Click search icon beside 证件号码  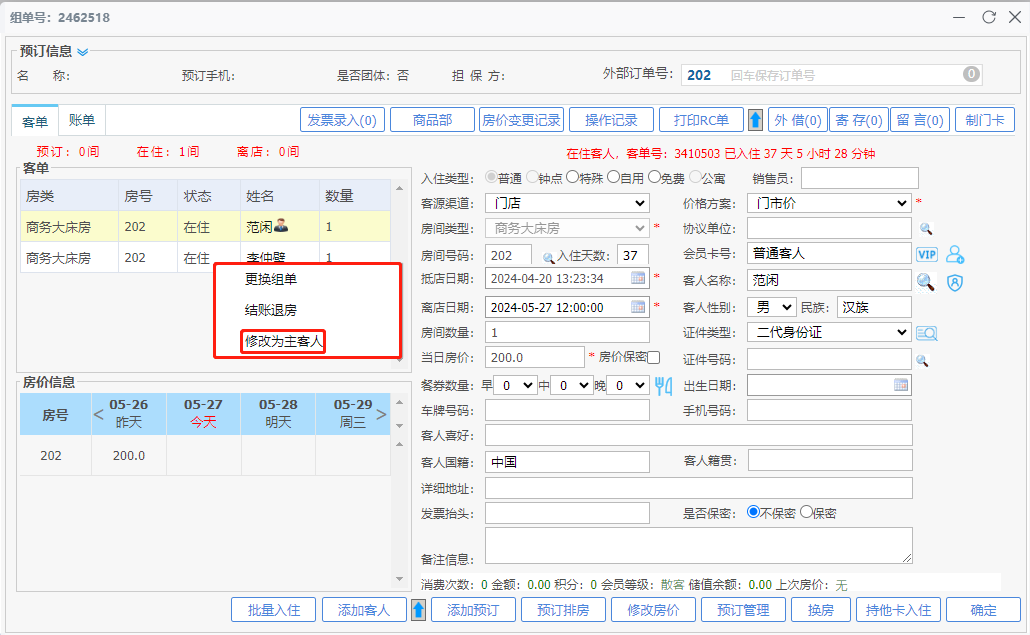[922, 361]
